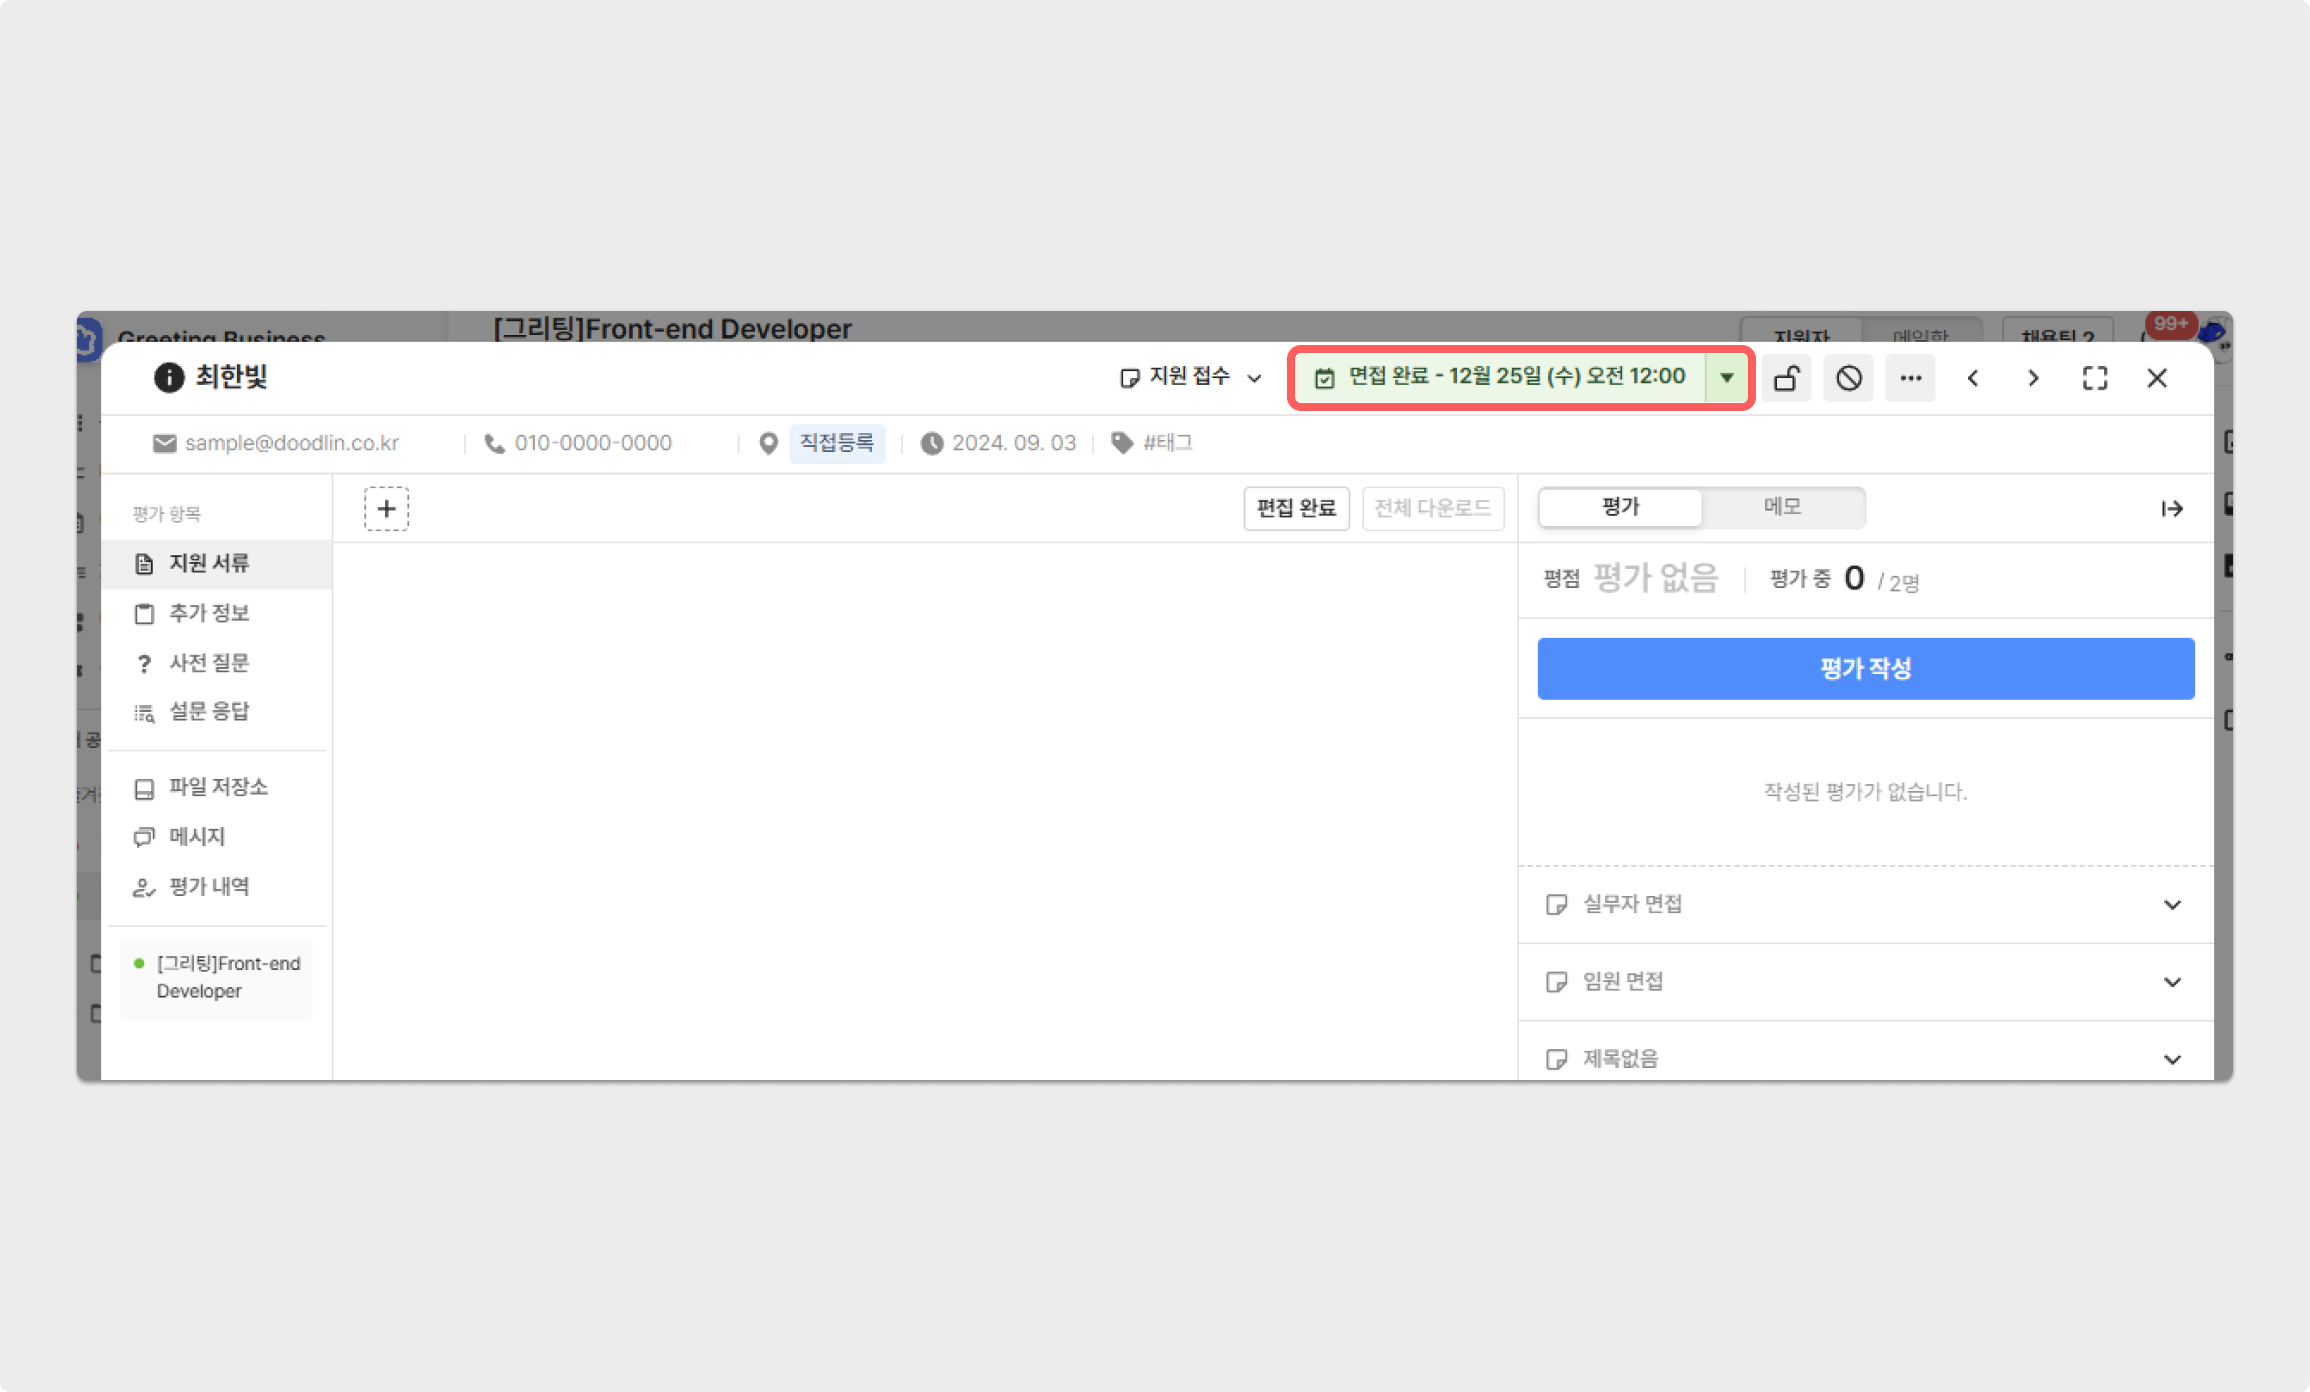2310x1392 pixels.
Task: Add a document with the plus box
Action: pyautogui.click(x=386, y=509)
